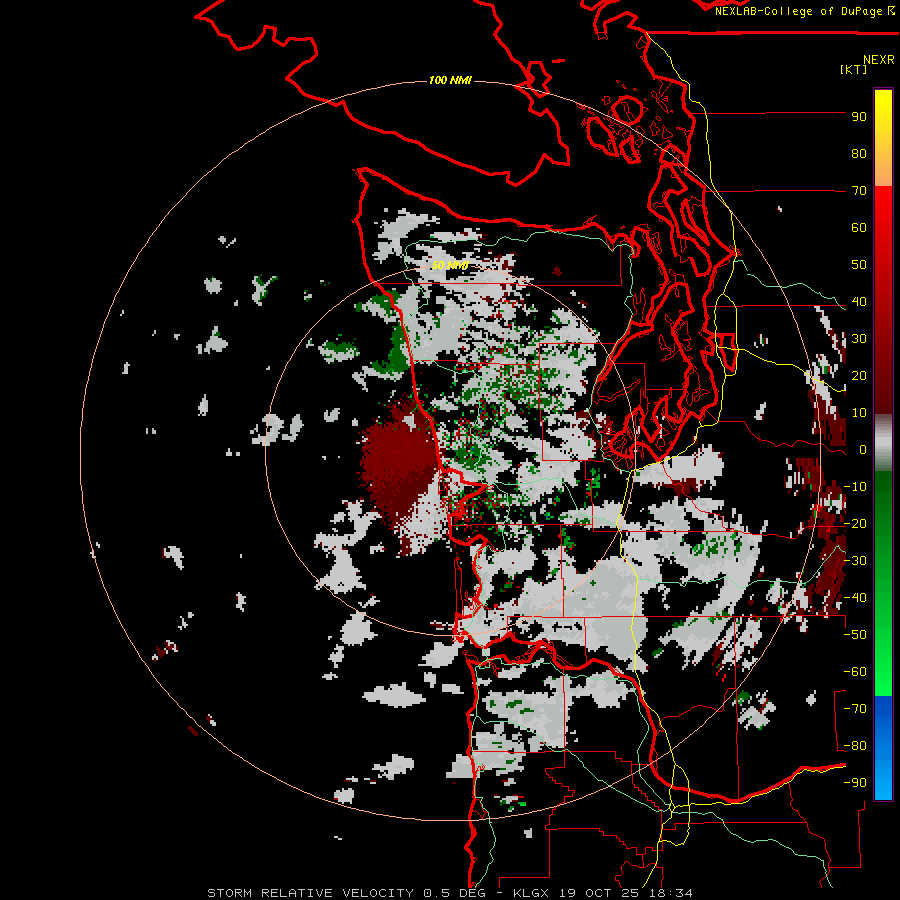900x900 pixels.
Task: Click the 100 NMI range ring label
Action: point(450,80)
